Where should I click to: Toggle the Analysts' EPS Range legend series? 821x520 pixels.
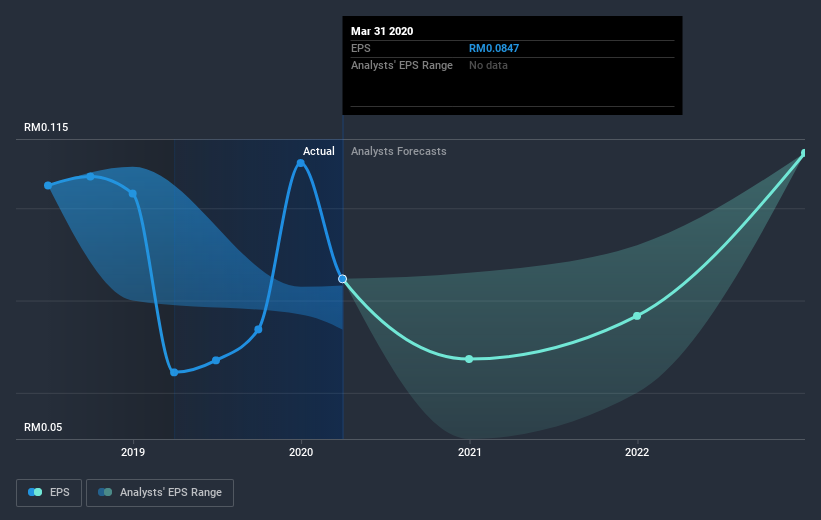click(161, 492)
